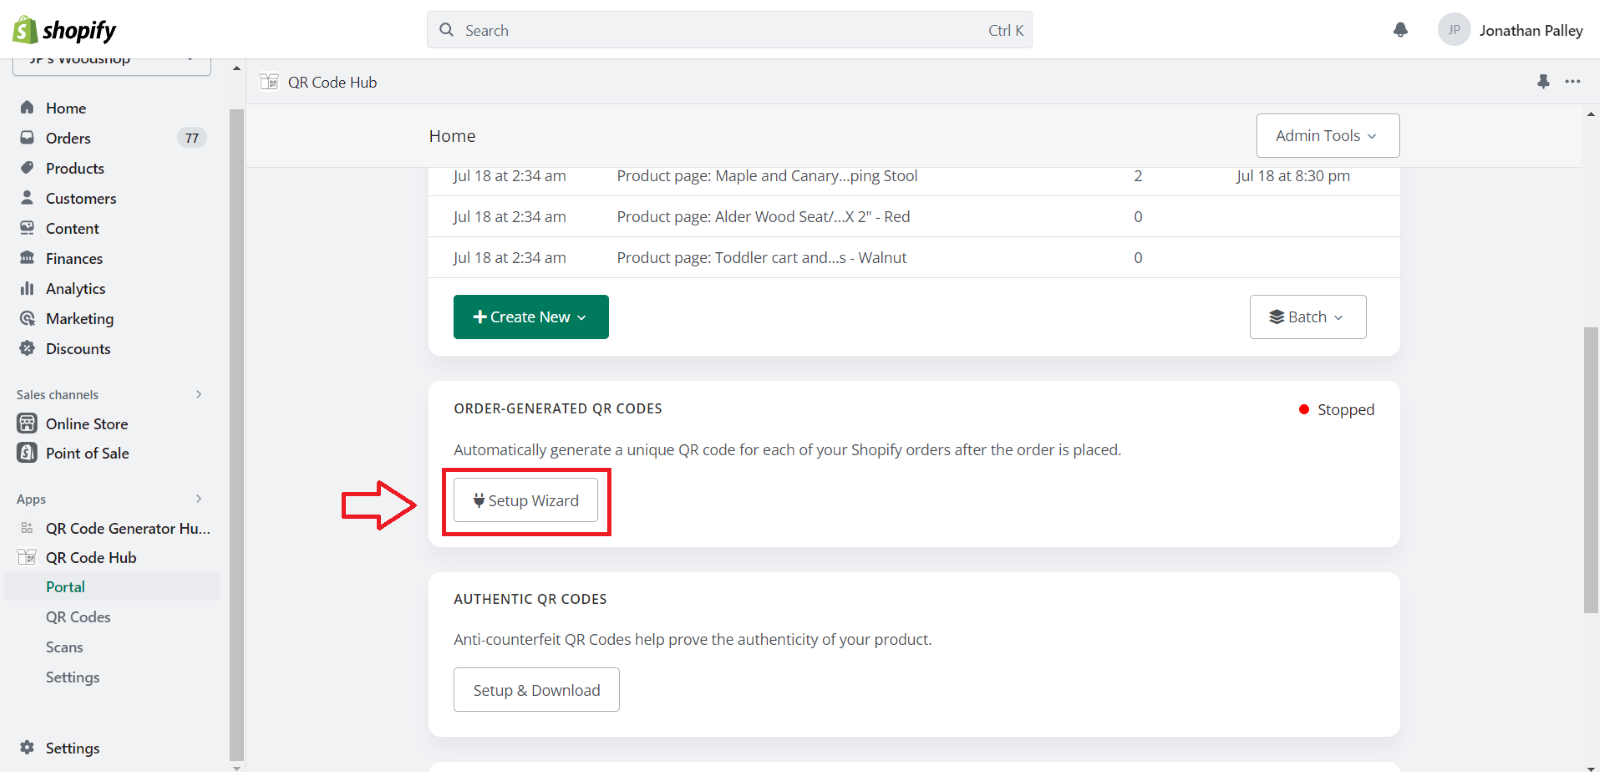Click the Orders count badge 77
Viewport: 1600px width, 772px height.
(192, 138)
